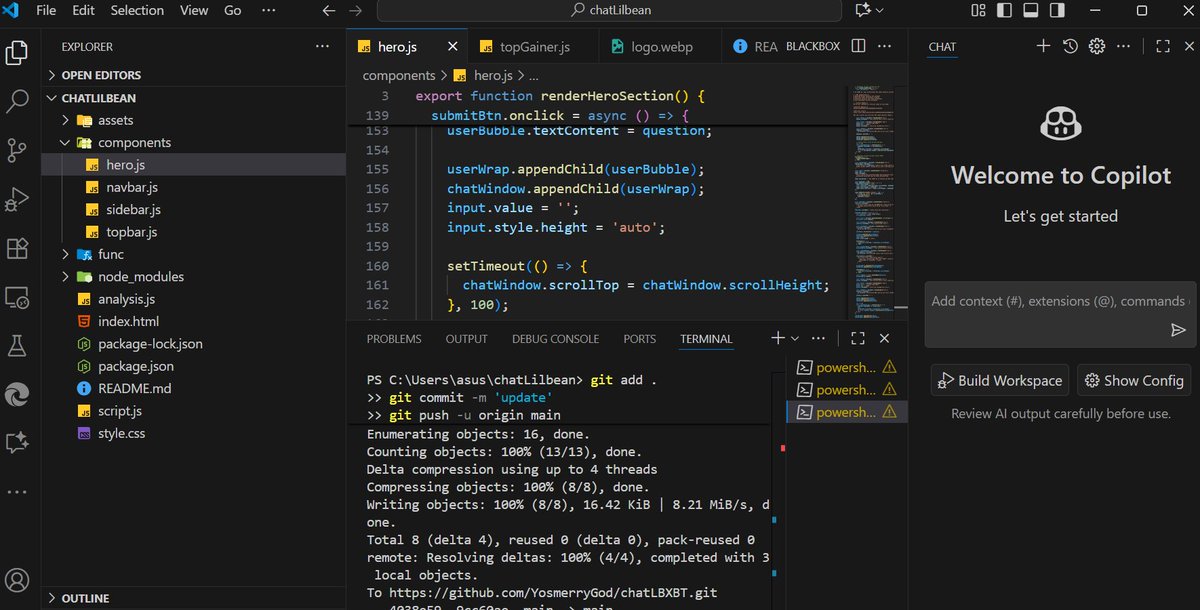Close the terminal panel
This screenshot has width=1200, height=610.
coord(884,339)
